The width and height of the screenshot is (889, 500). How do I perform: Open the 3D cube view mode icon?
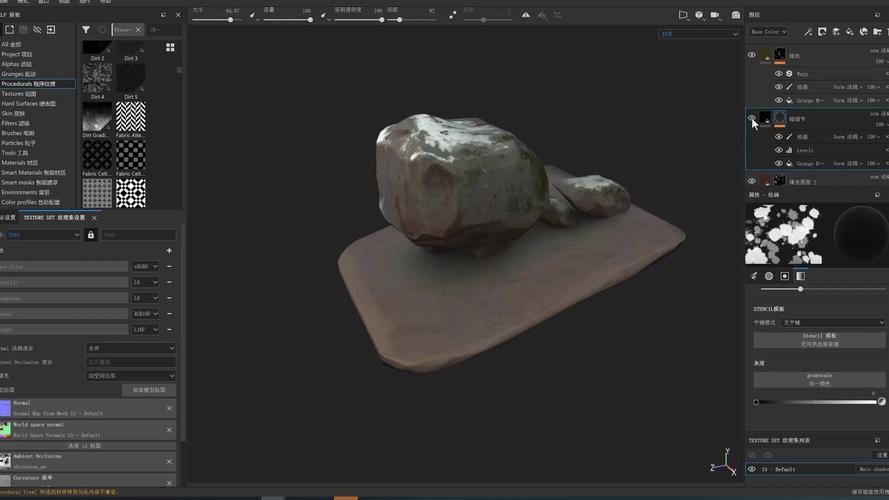(699, 15)
